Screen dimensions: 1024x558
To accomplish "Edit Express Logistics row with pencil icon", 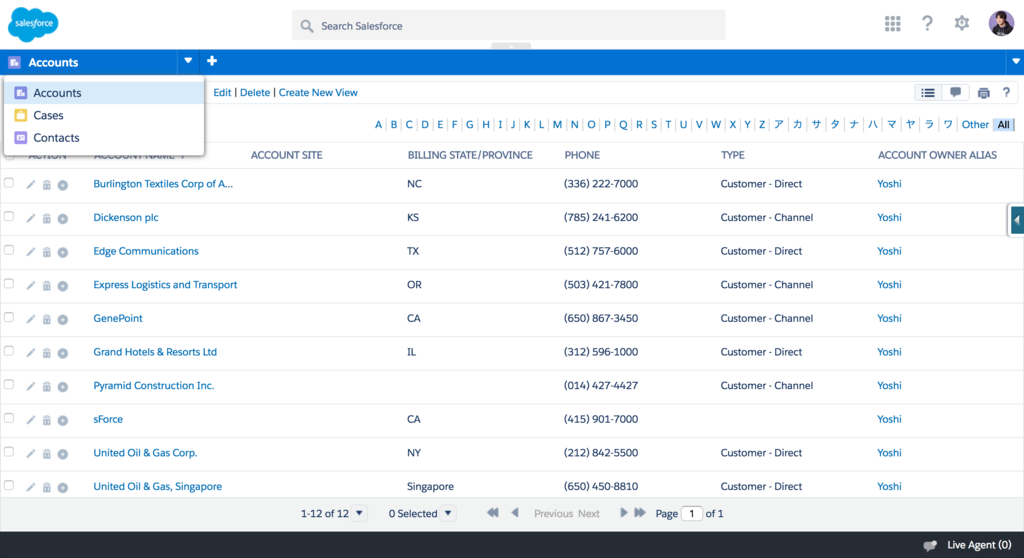I will point(31,286).
